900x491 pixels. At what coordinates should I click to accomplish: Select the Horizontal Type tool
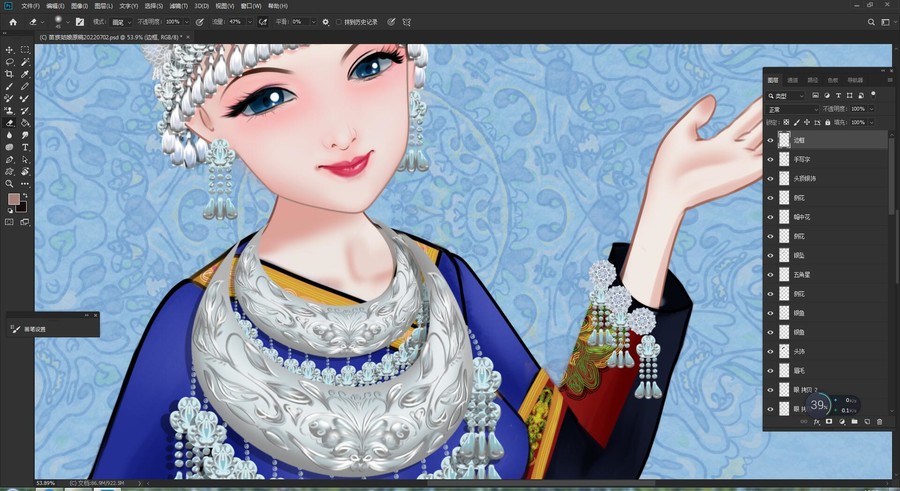pyautogui.click(x=25, y=148)
